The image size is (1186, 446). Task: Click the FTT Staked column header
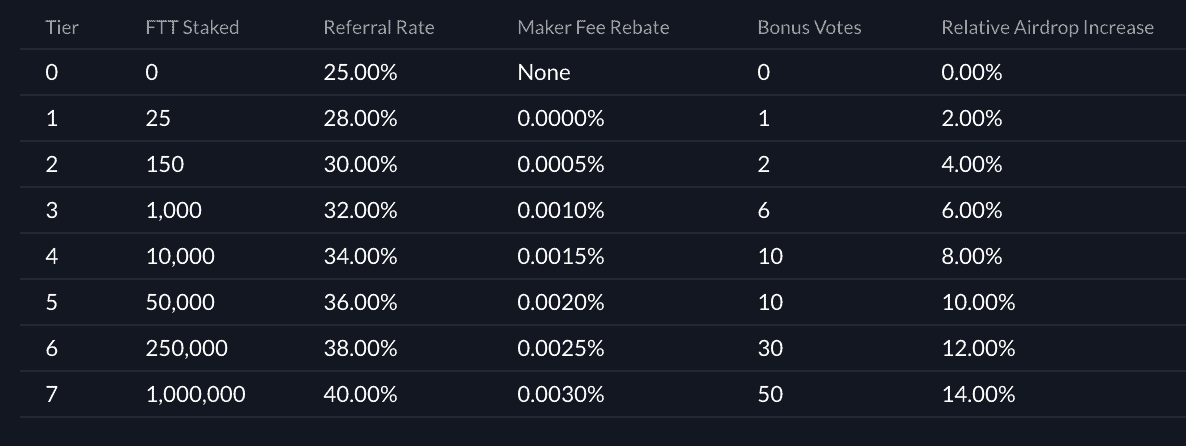[x=192, y=27]
